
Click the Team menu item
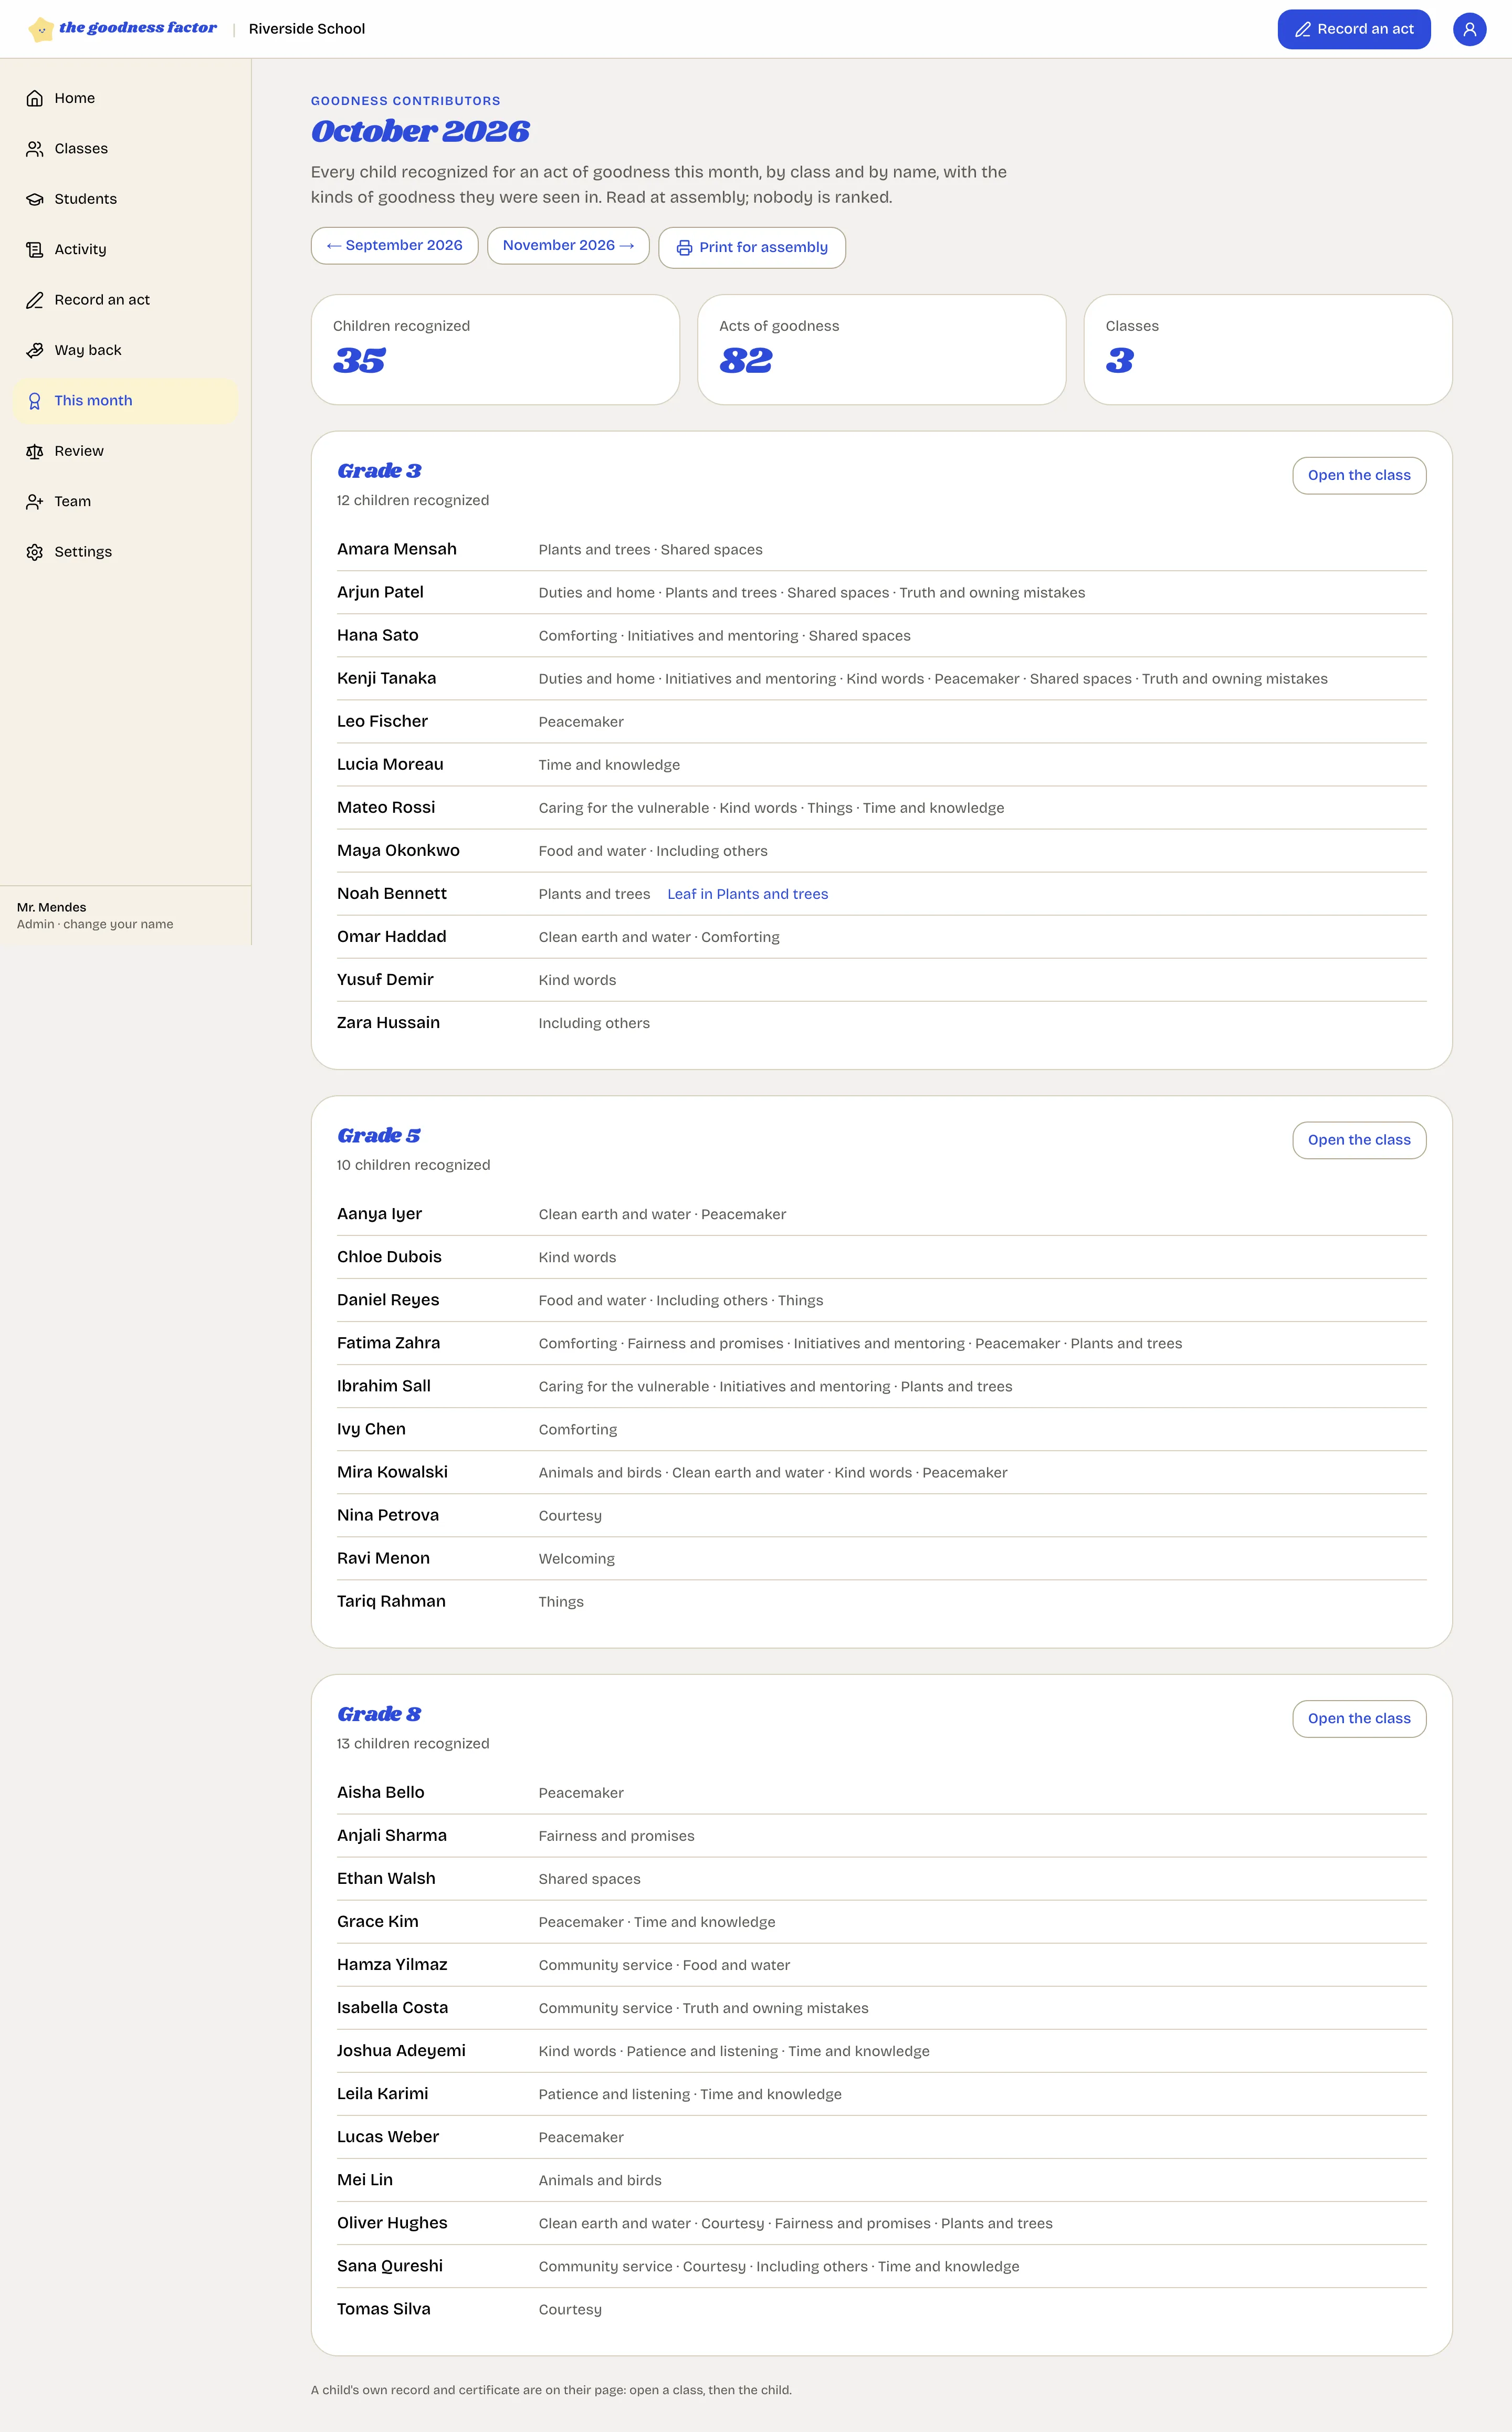(x=125, y=502)
